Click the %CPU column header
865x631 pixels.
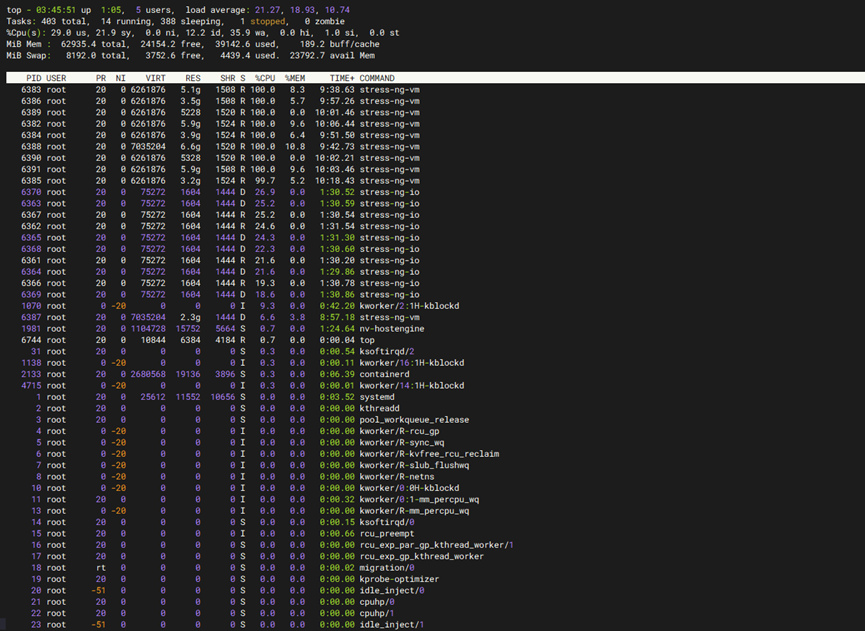point(265,78)
